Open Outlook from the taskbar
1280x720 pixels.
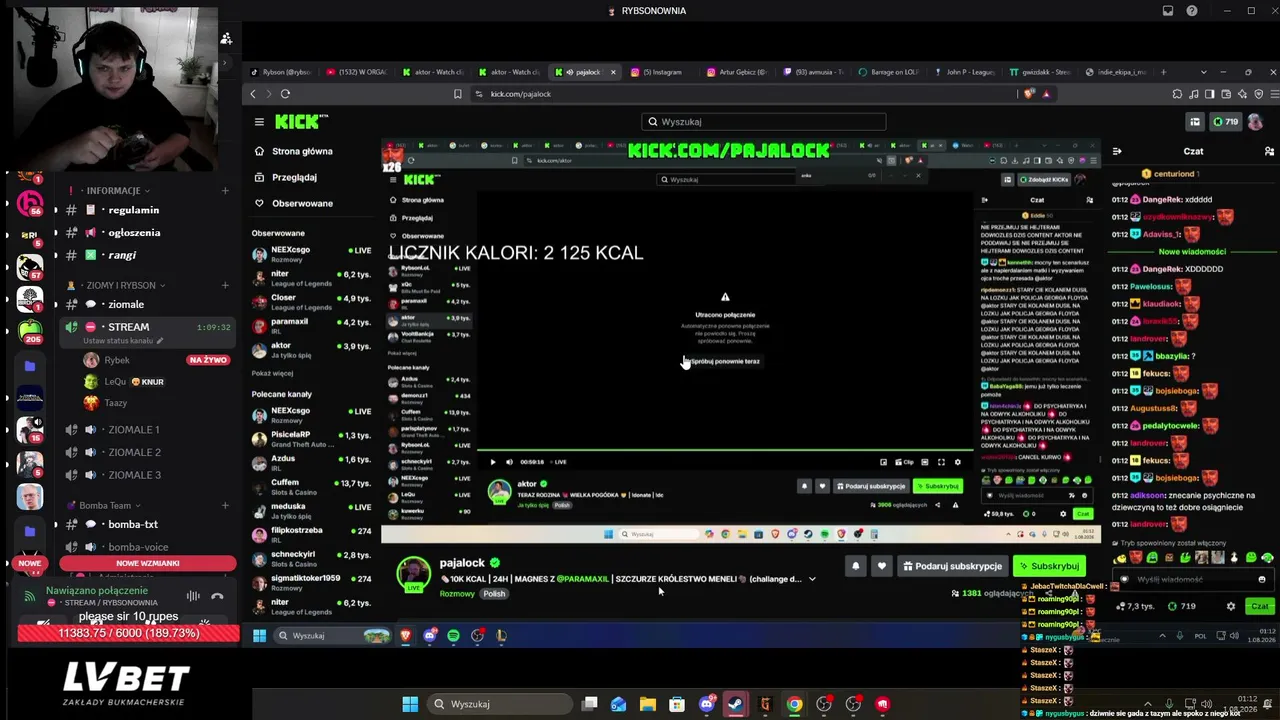pos(619,704)
